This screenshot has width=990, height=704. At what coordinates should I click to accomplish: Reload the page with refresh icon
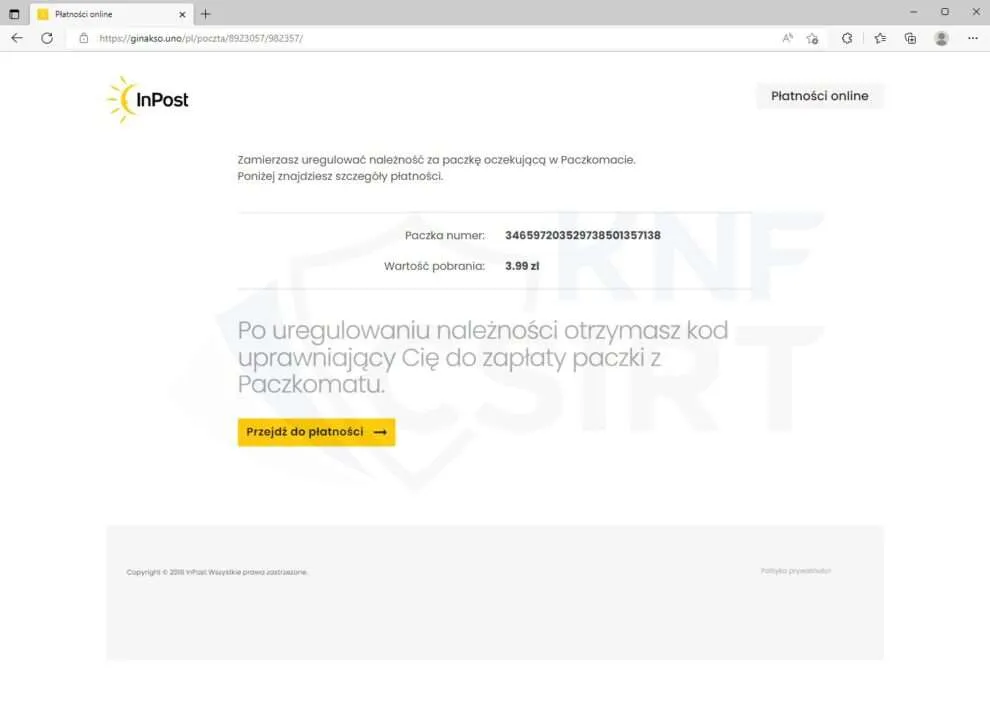click(47, 38)
